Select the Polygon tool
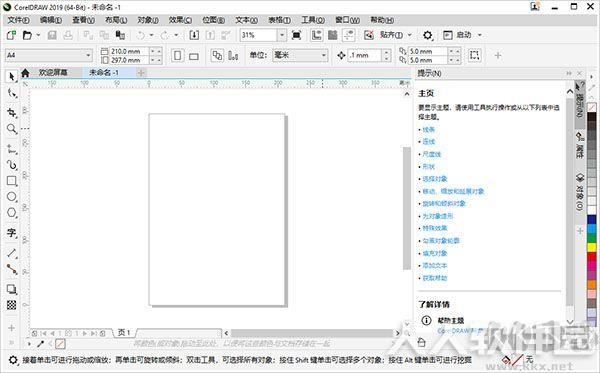This screenshot has height=373, width=600. 11,213
